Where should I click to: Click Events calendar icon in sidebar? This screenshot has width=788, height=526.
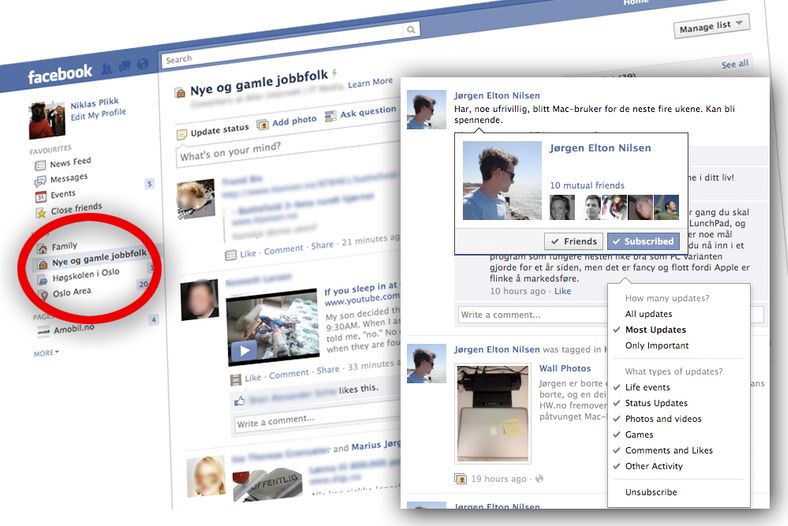[40, 196]
